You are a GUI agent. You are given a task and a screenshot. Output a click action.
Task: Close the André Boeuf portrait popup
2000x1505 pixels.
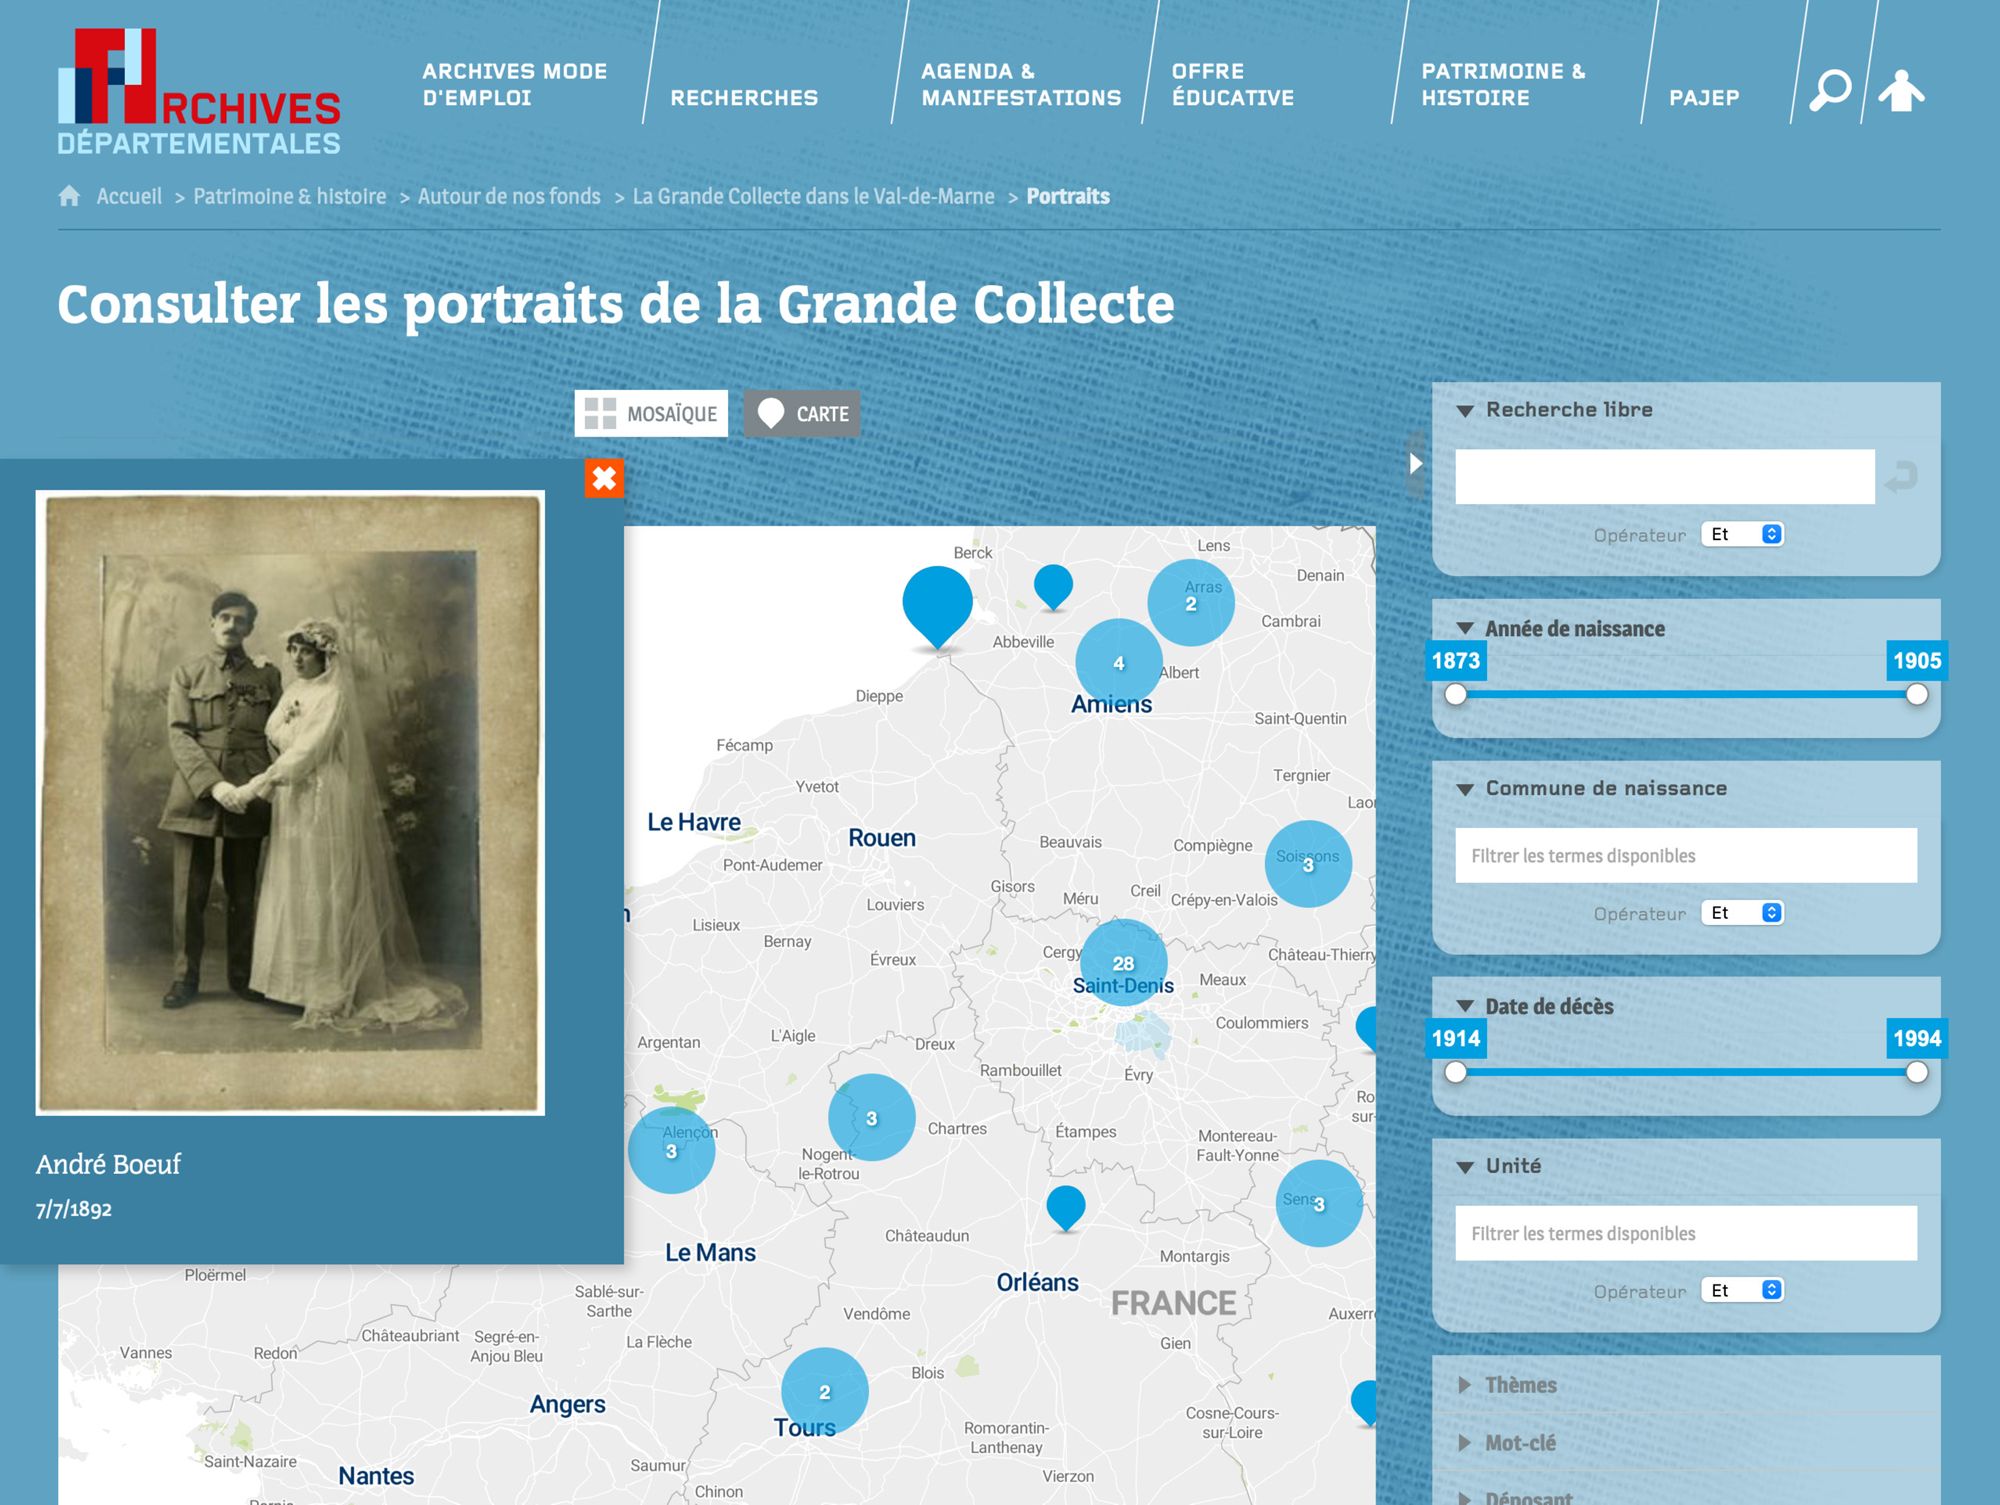click(x=604, y=478)
